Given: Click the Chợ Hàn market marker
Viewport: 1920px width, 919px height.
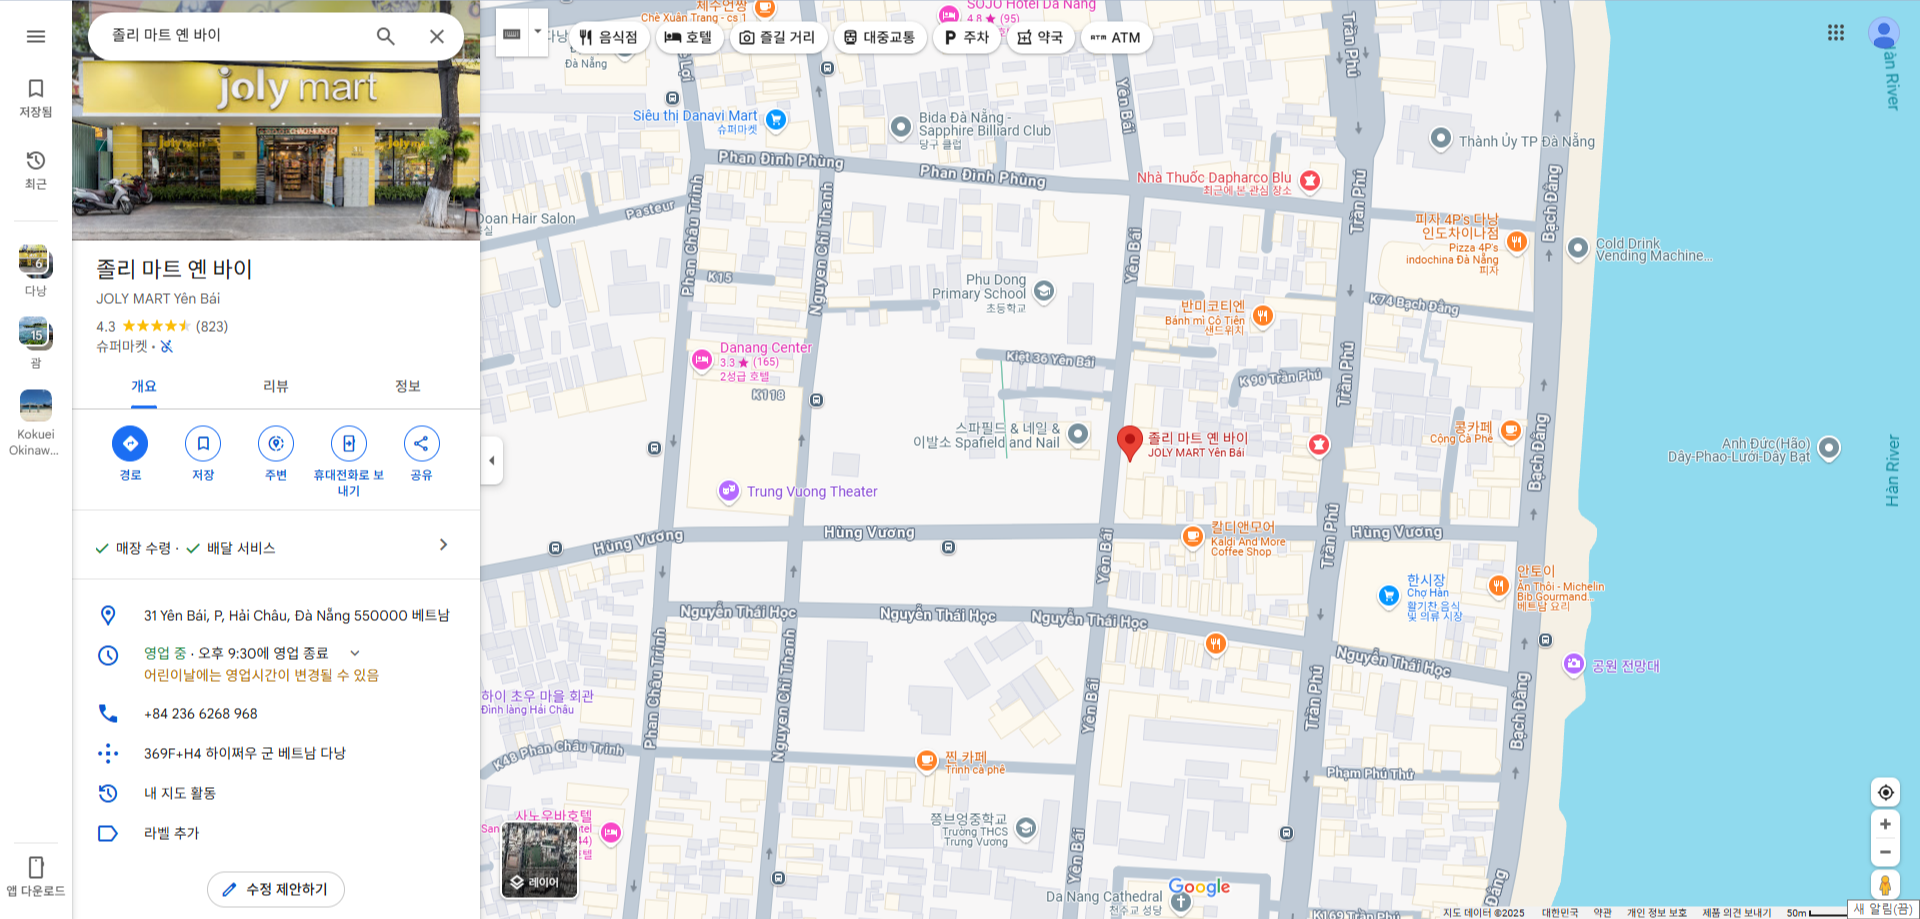Looking at the screenshot, I should [1388, 596].
